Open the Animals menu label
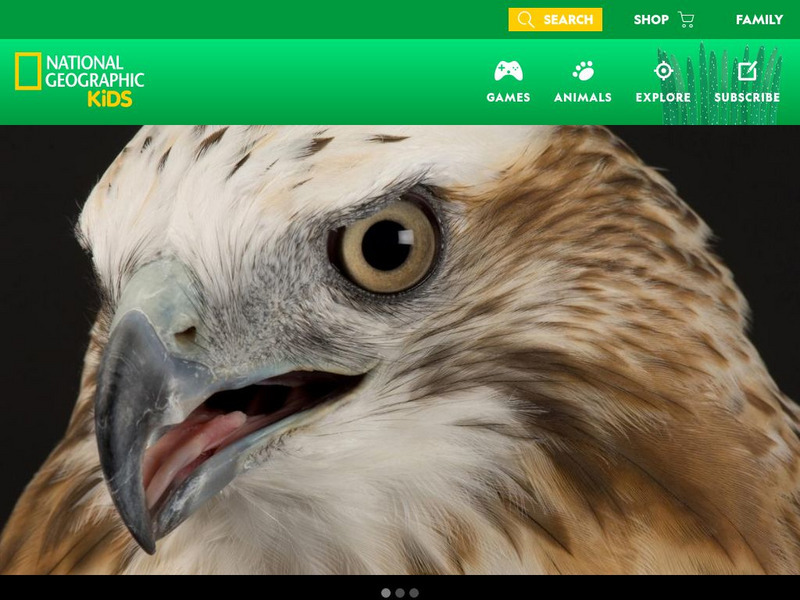Image resolution: width=800 pixels, height=600 pixels. [x=583, y=97]
